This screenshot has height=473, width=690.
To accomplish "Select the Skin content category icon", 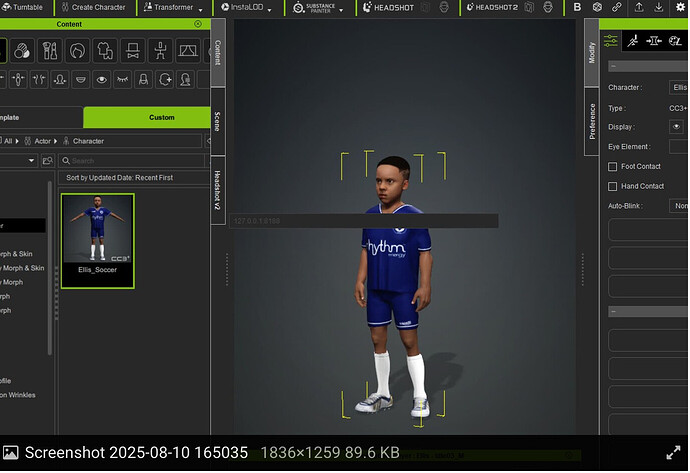I will click(22, 51).
